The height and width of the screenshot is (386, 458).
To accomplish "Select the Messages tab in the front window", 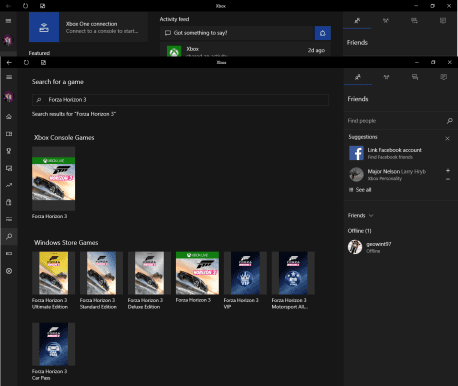I will tap(415, 77).
